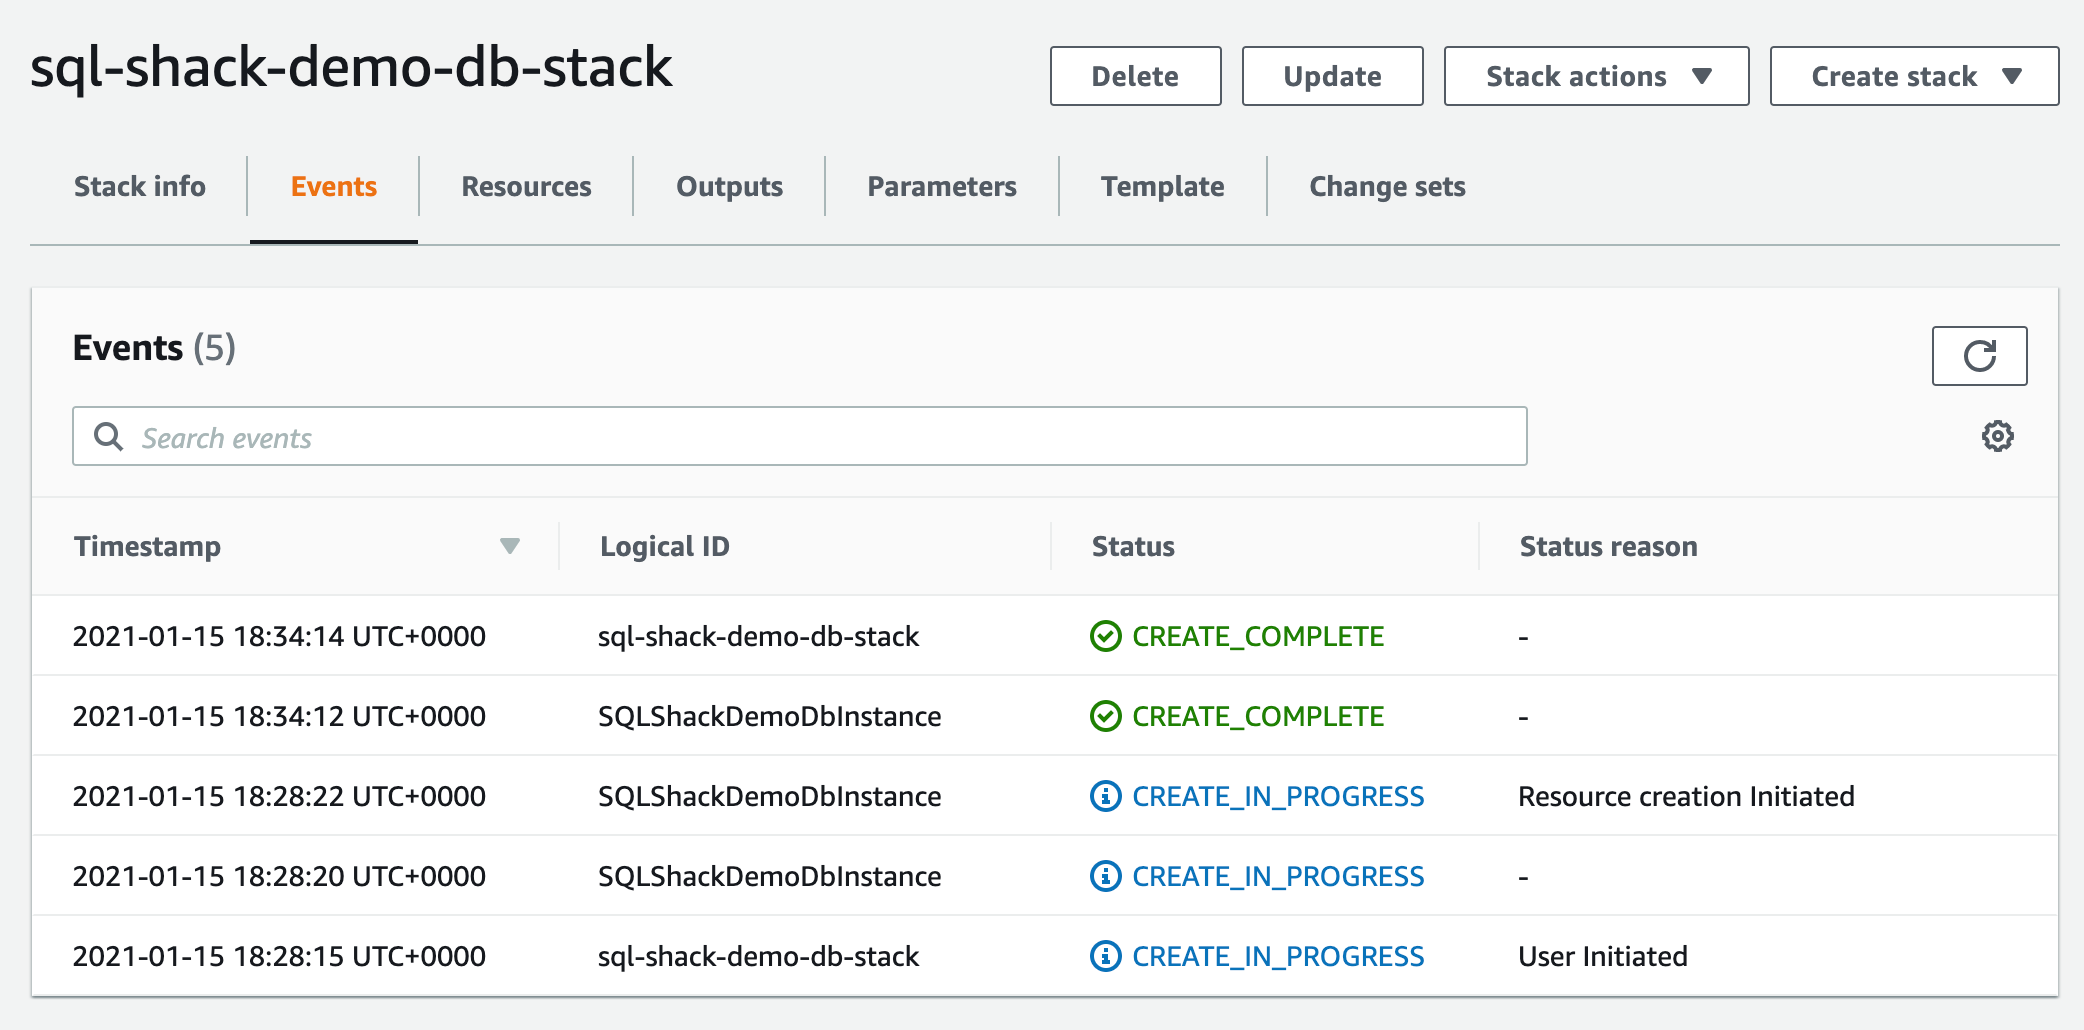This screenshot has height=1030, width=2084.
Task: Click the search magnifier icon
Action: [x=108, y=437]
